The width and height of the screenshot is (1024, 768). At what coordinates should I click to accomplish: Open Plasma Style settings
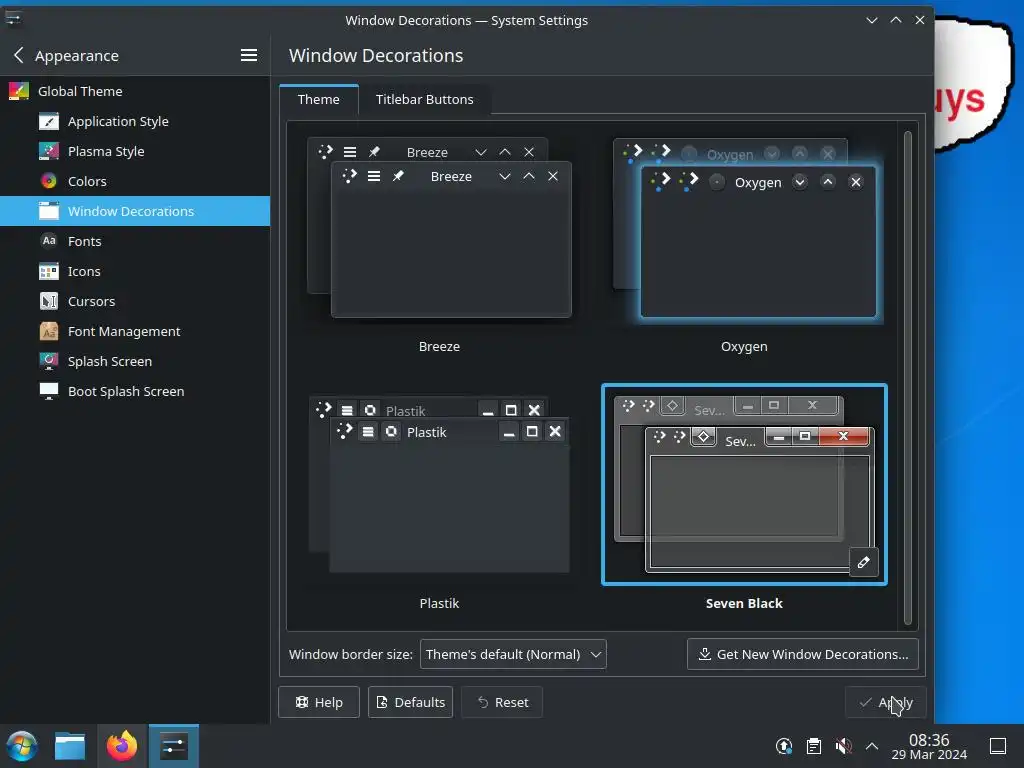(135, 152)
